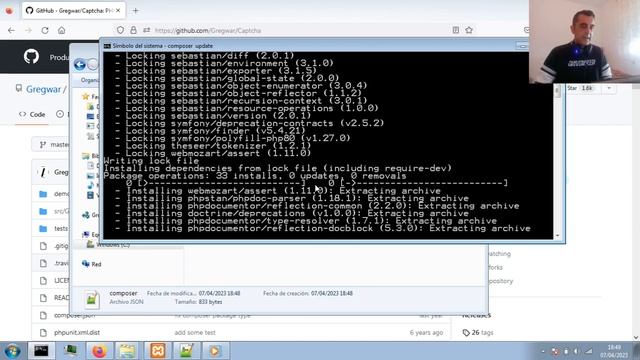
Task: Click the Explorer back arrow button
Action: pos(80,64)
